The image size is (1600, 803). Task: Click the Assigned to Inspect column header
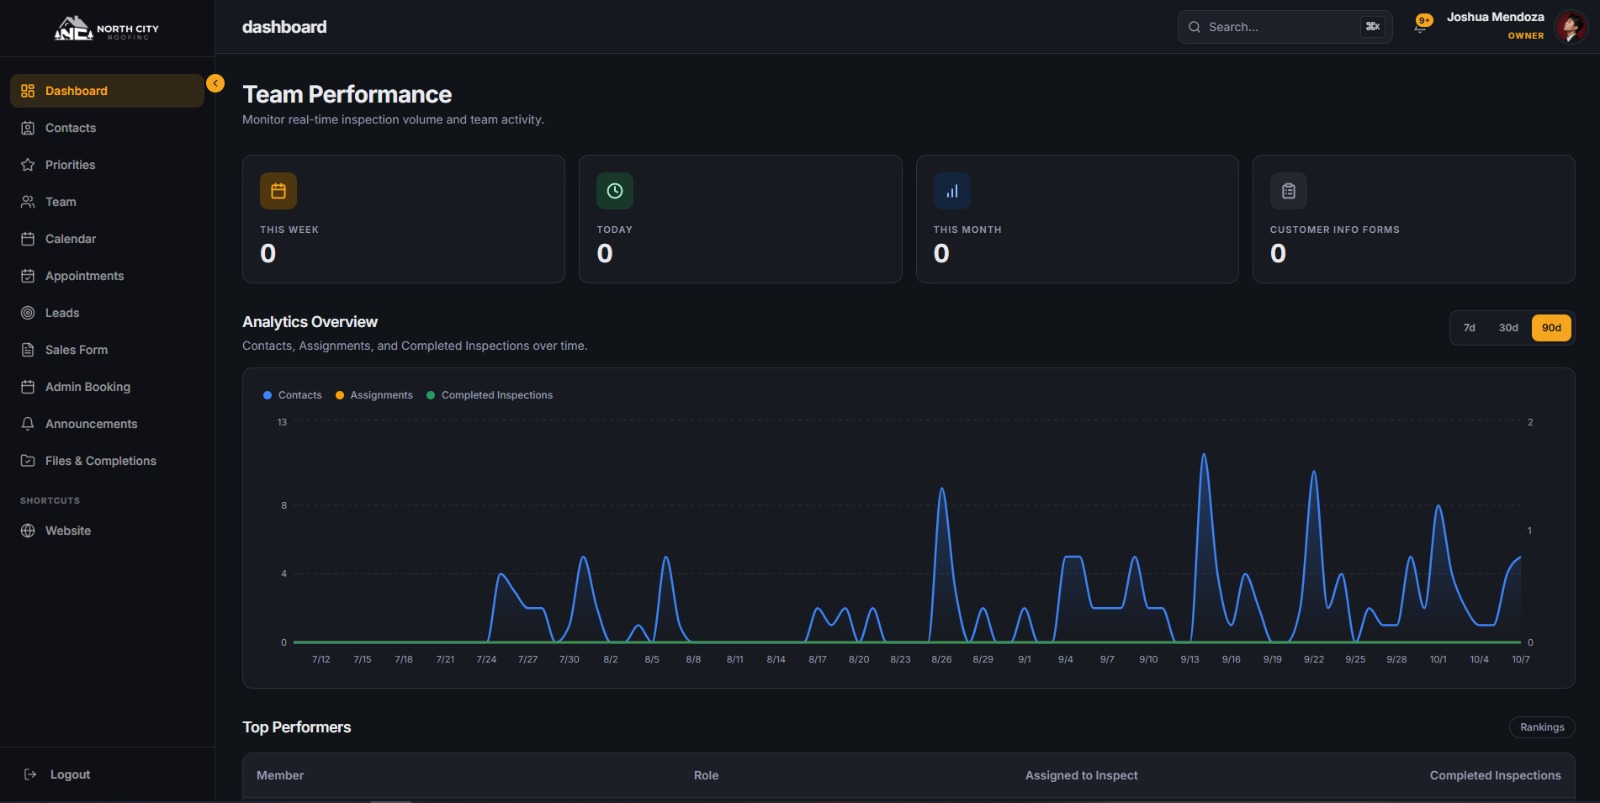click(x=1081, y=775)
